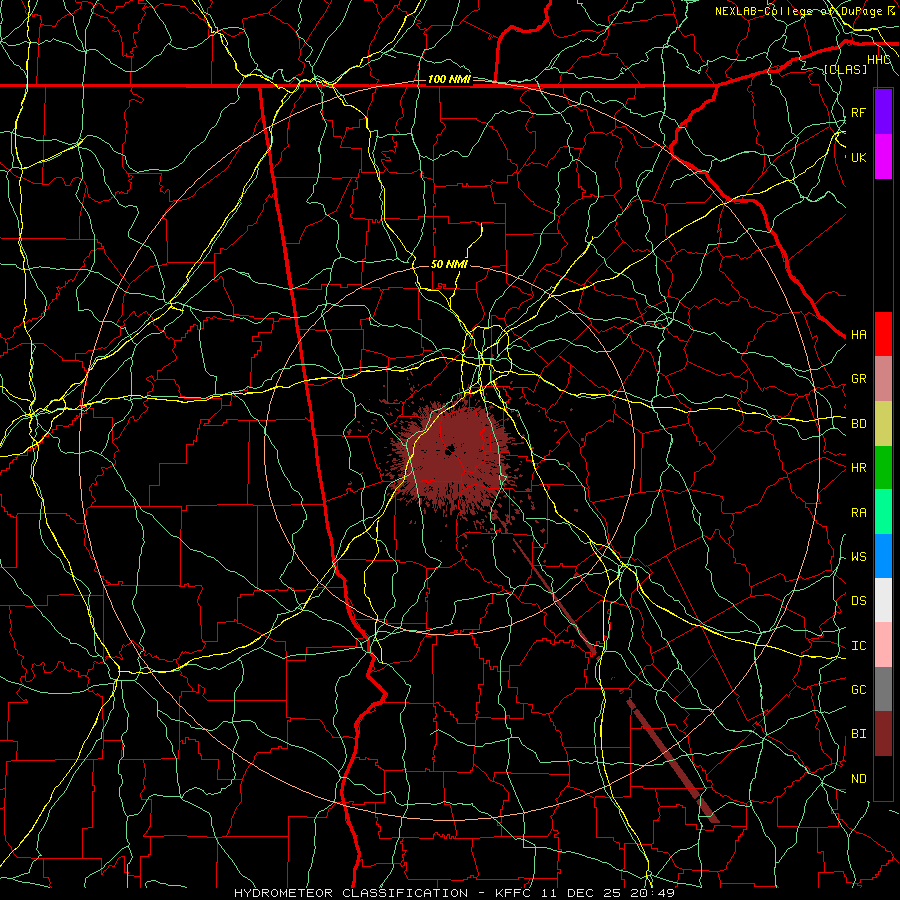900x900 pixels.
Task: Click the IC light pink legend swatch
Action: [883, 645]
